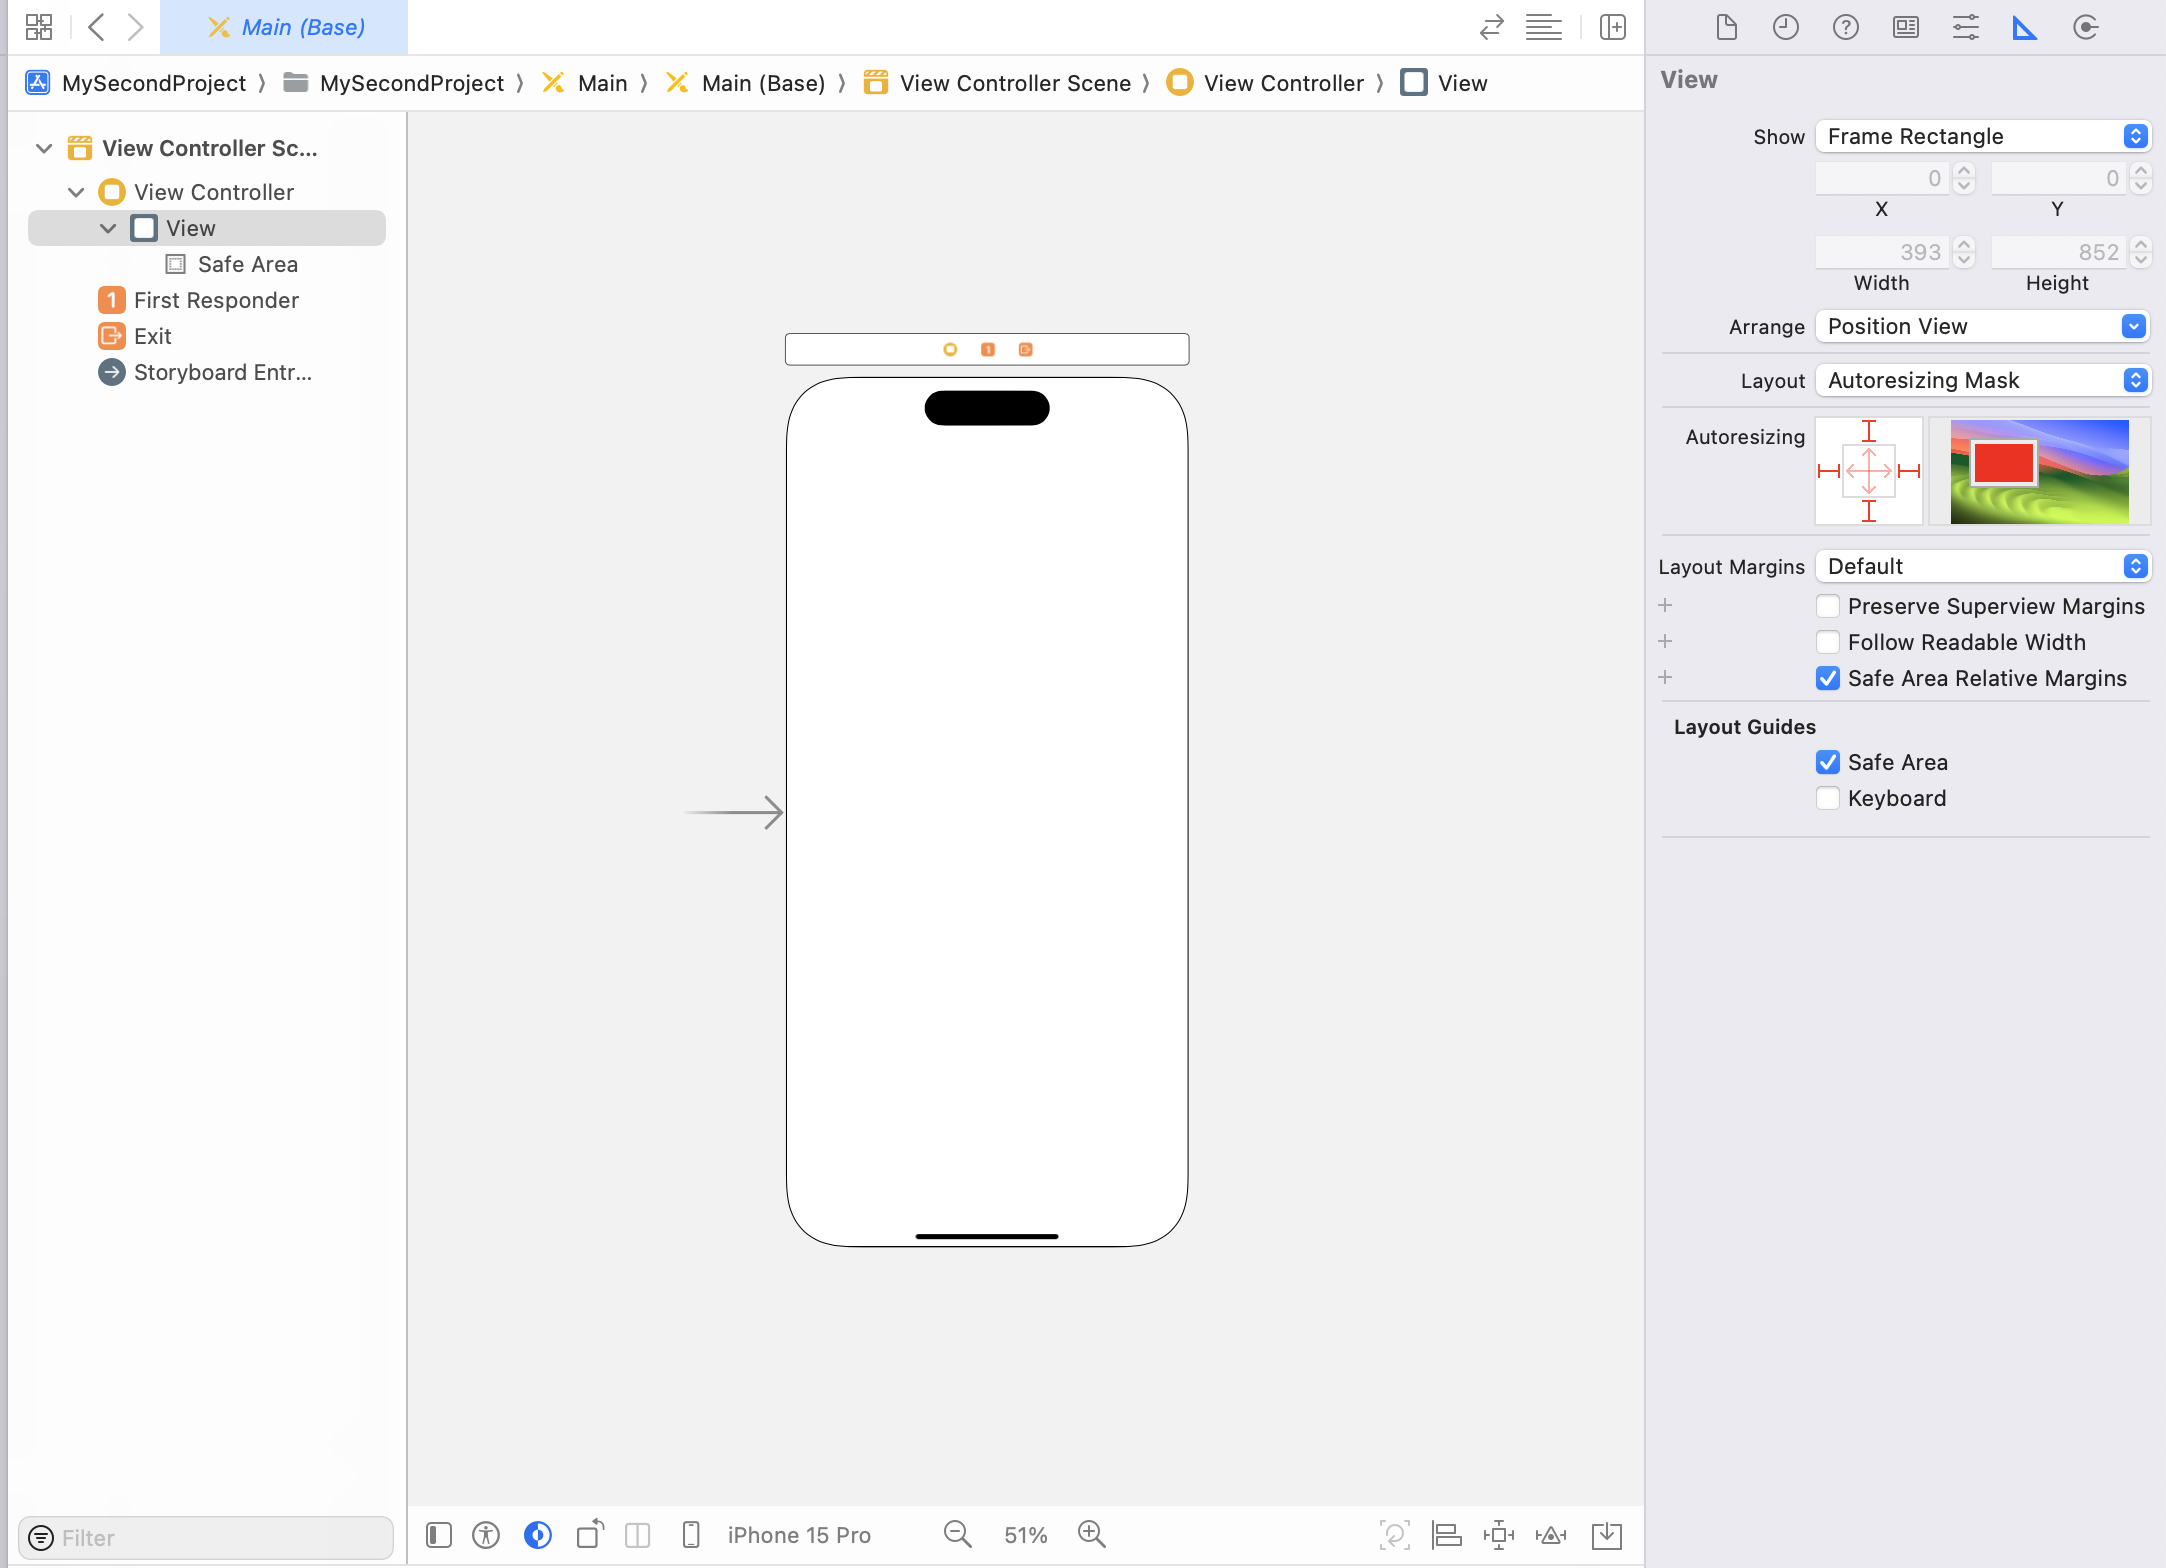The image size is (2166, 1568).
Task: Open the Connections inspector icon
Action: [x=2085, y=27]
